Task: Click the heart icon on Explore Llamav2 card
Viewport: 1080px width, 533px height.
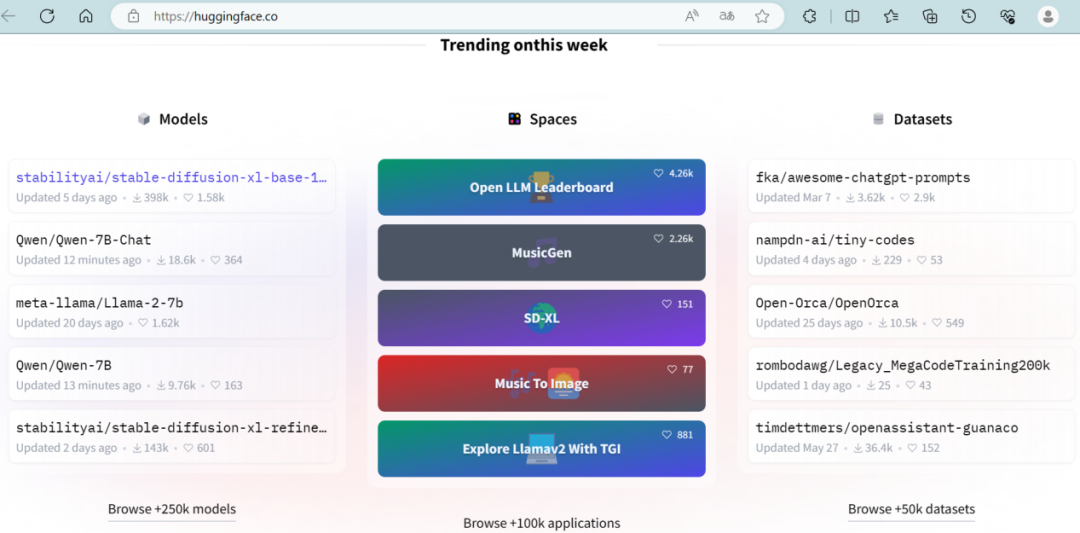Action: click(x=667, y=435)
